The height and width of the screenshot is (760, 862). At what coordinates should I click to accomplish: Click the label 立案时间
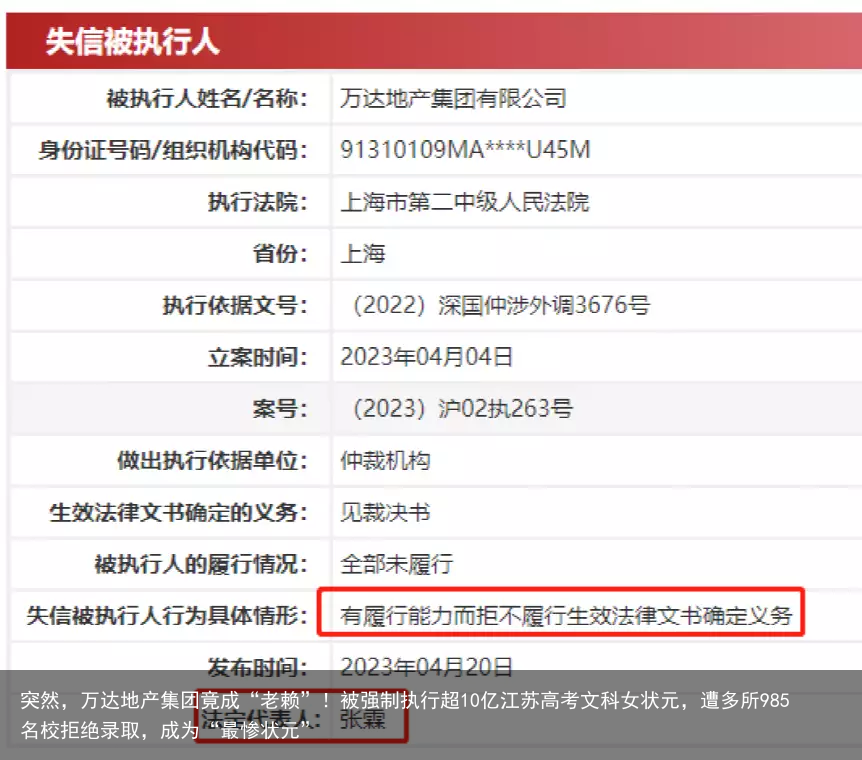point(257,357)
